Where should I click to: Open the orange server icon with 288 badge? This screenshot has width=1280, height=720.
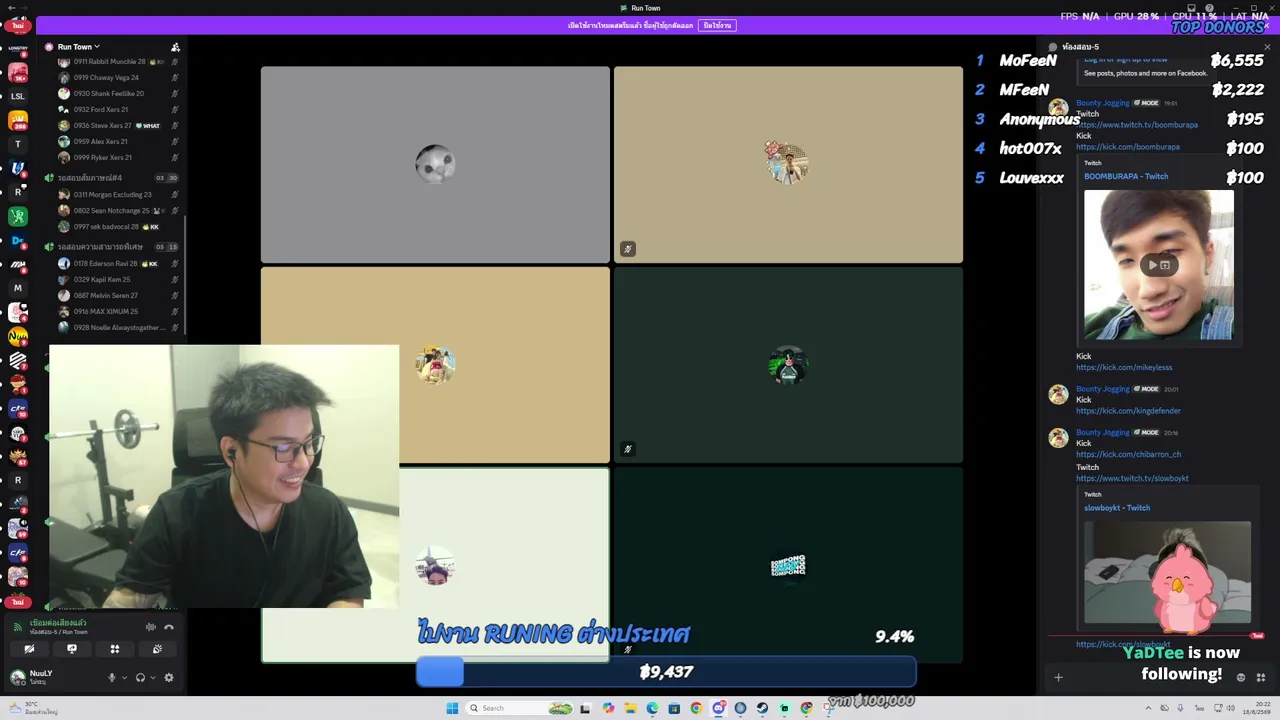click(x=17, y=120)
